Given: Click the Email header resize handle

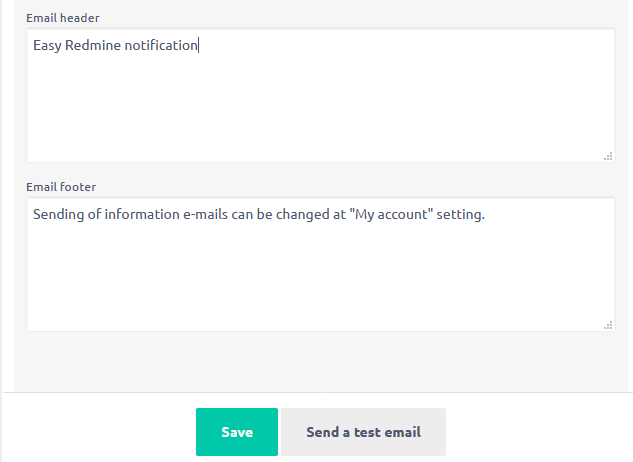Looking at the screenshot, I should [608, 156].
